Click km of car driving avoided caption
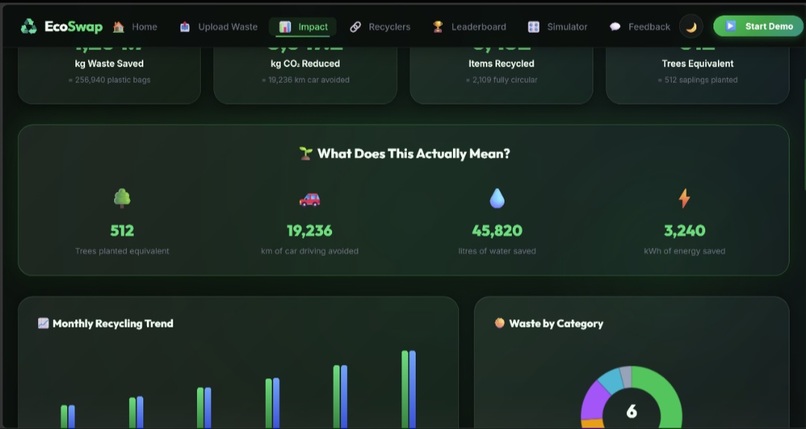Screen dimensions: 806x429 309,251
